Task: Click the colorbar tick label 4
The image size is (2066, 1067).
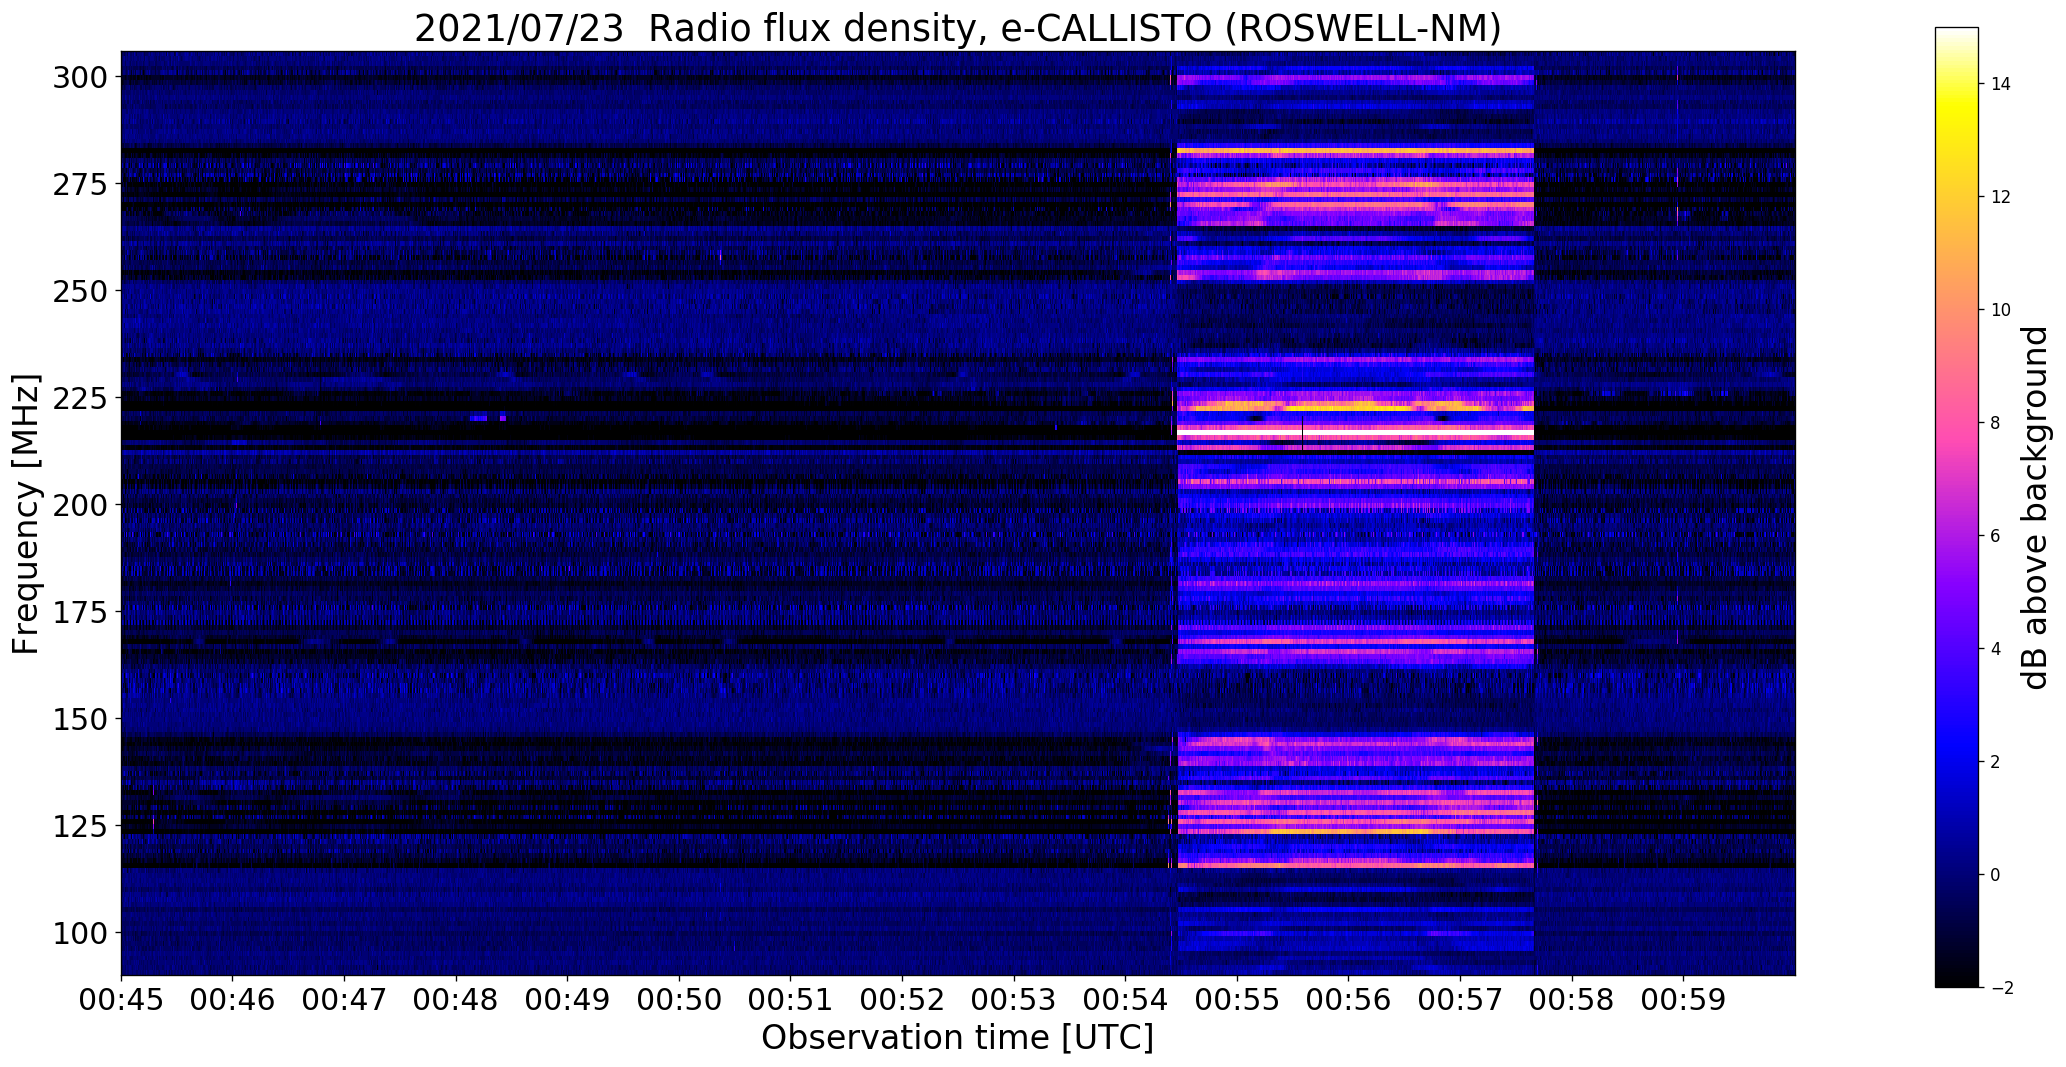Action: click(1995, 649)
